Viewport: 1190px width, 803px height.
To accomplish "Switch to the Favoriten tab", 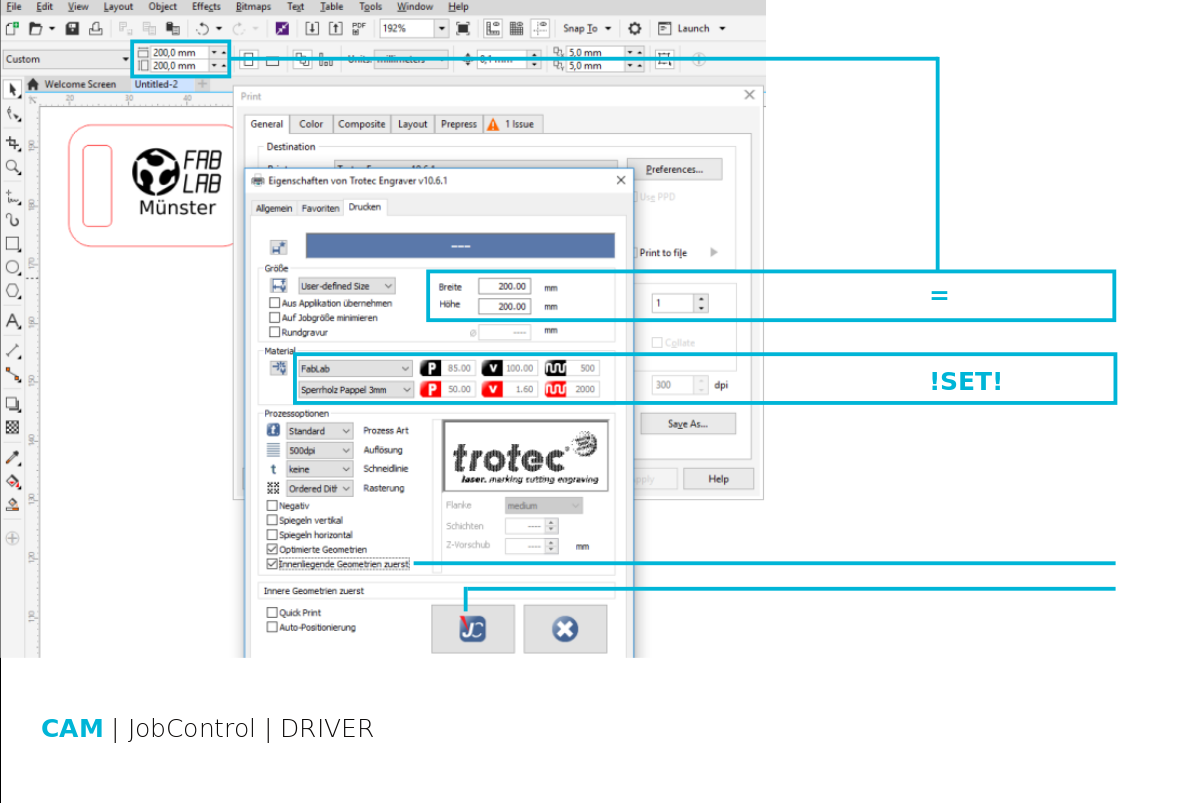I will [x=320, y=208].
